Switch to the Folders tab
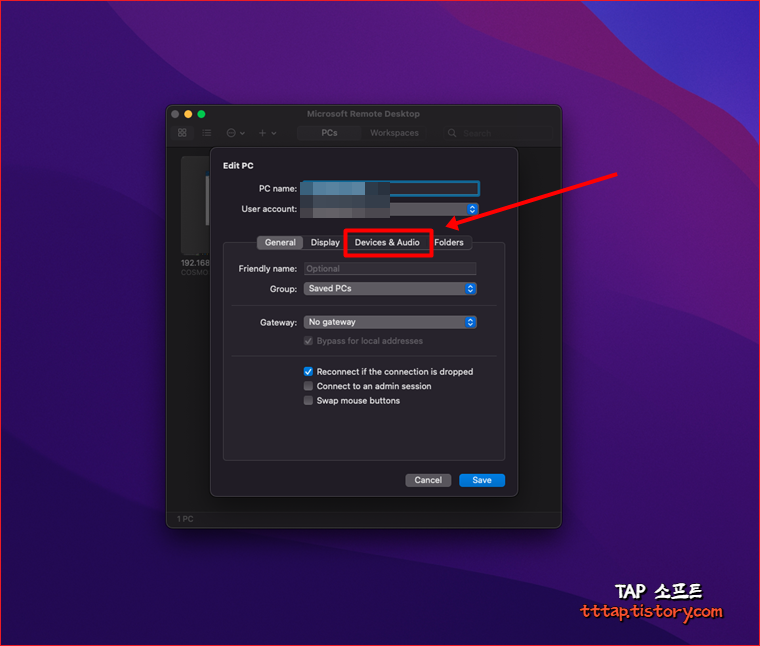 (449, 242)
